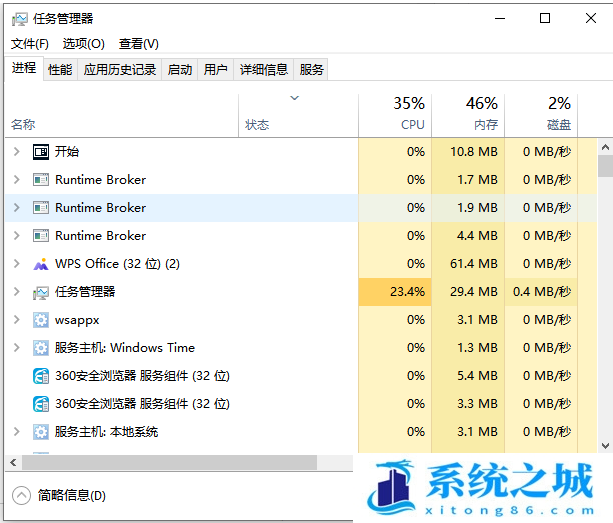Click the 61.4 MB memory value
Viewport: 613px width, 523px height.
click(473, 264)
